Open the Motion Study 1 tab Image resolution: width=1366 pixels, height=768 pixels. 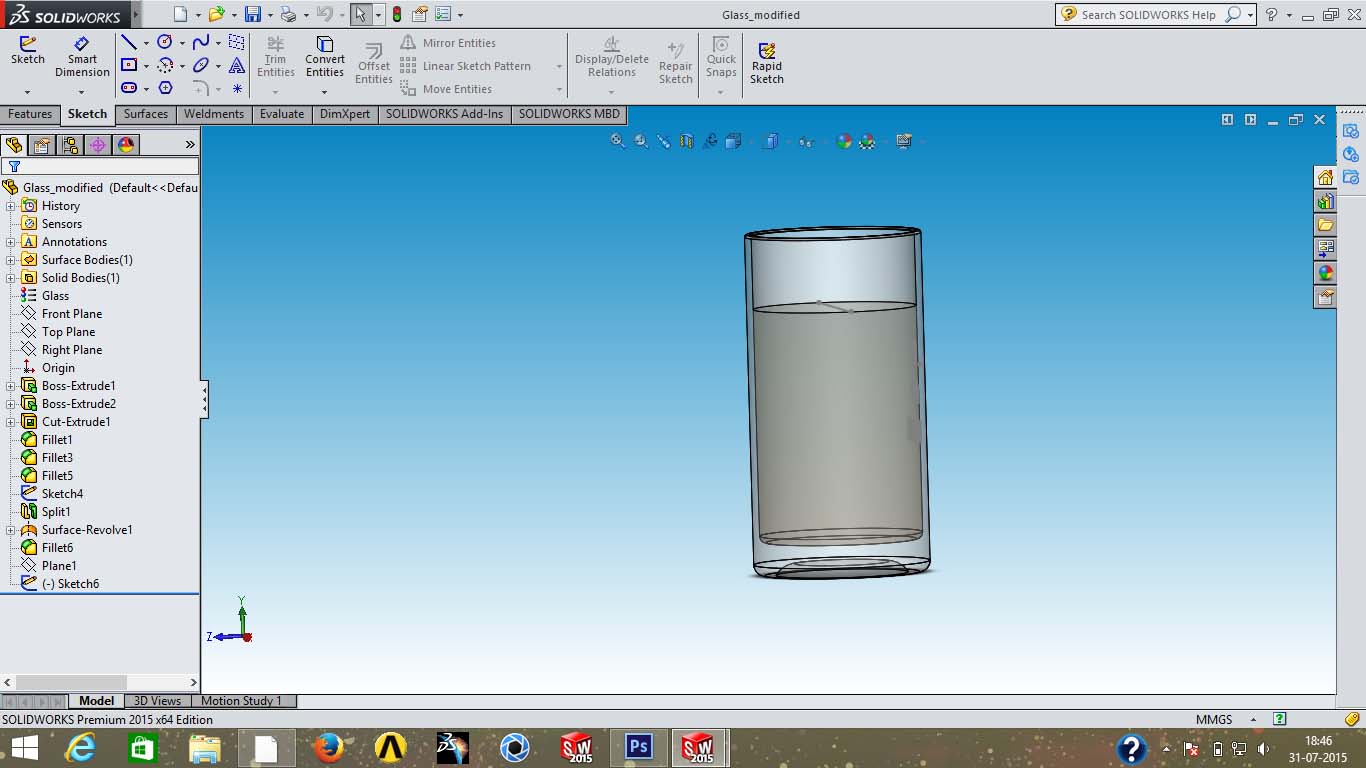(242, 701)
